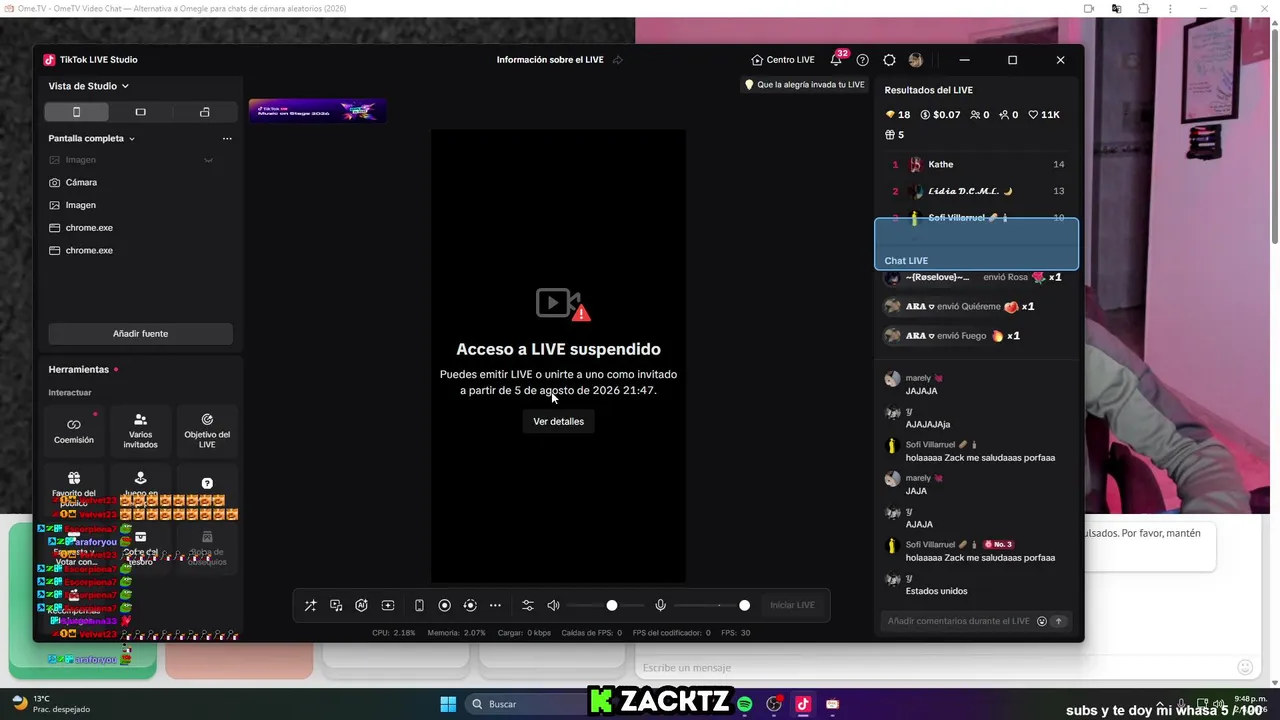The width and height of the screenshot is (1280, 720).
Task: Adjust the speaker volume slider
Action: coord(606,605)
